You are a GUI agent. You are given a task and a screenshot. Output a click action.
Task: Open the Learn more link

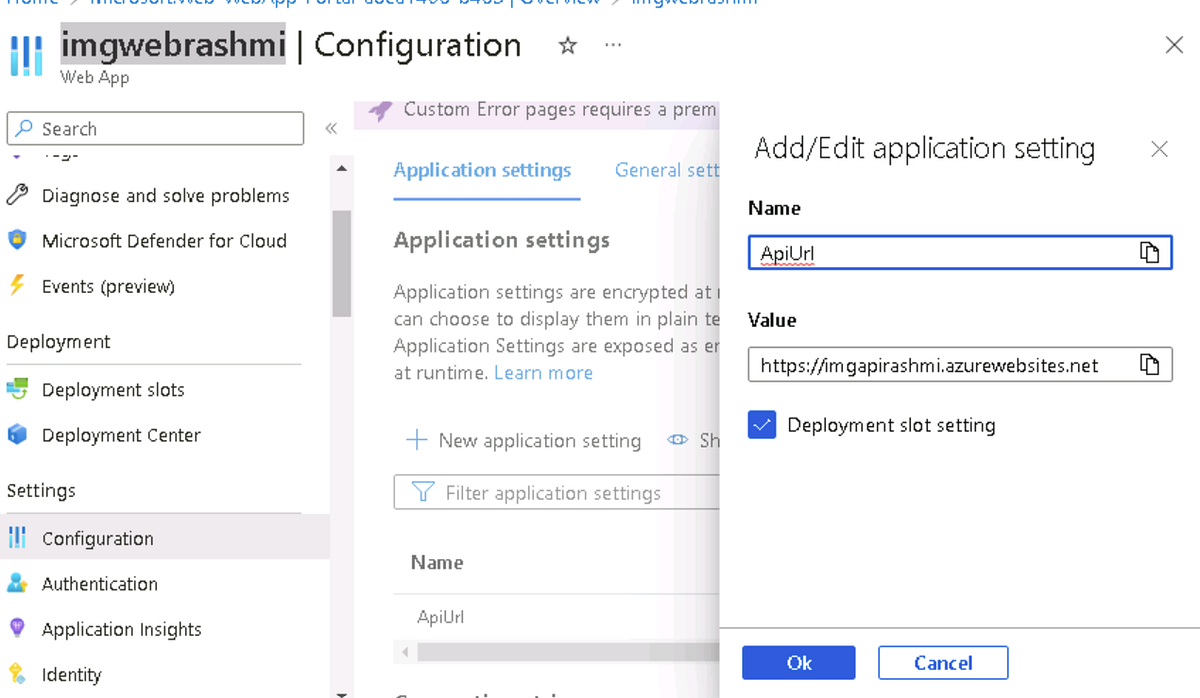click(543, 372)
